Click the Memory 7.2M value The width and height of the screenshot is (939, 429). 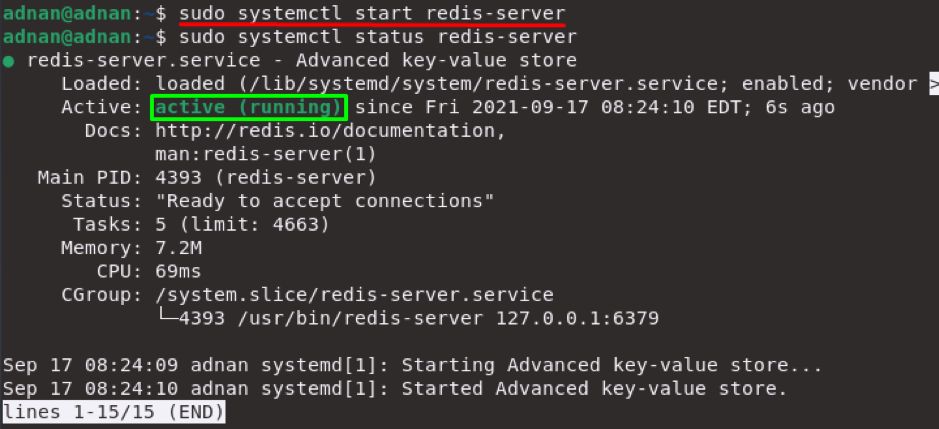click(178, 248)
